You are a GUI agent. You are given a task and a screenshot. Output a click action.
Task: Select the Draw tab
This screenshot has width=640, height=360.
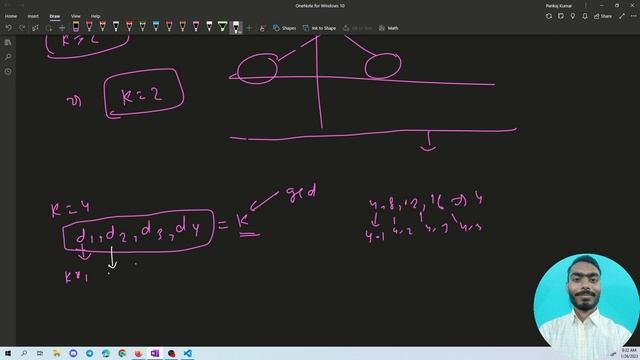click(x=55, y=16)
